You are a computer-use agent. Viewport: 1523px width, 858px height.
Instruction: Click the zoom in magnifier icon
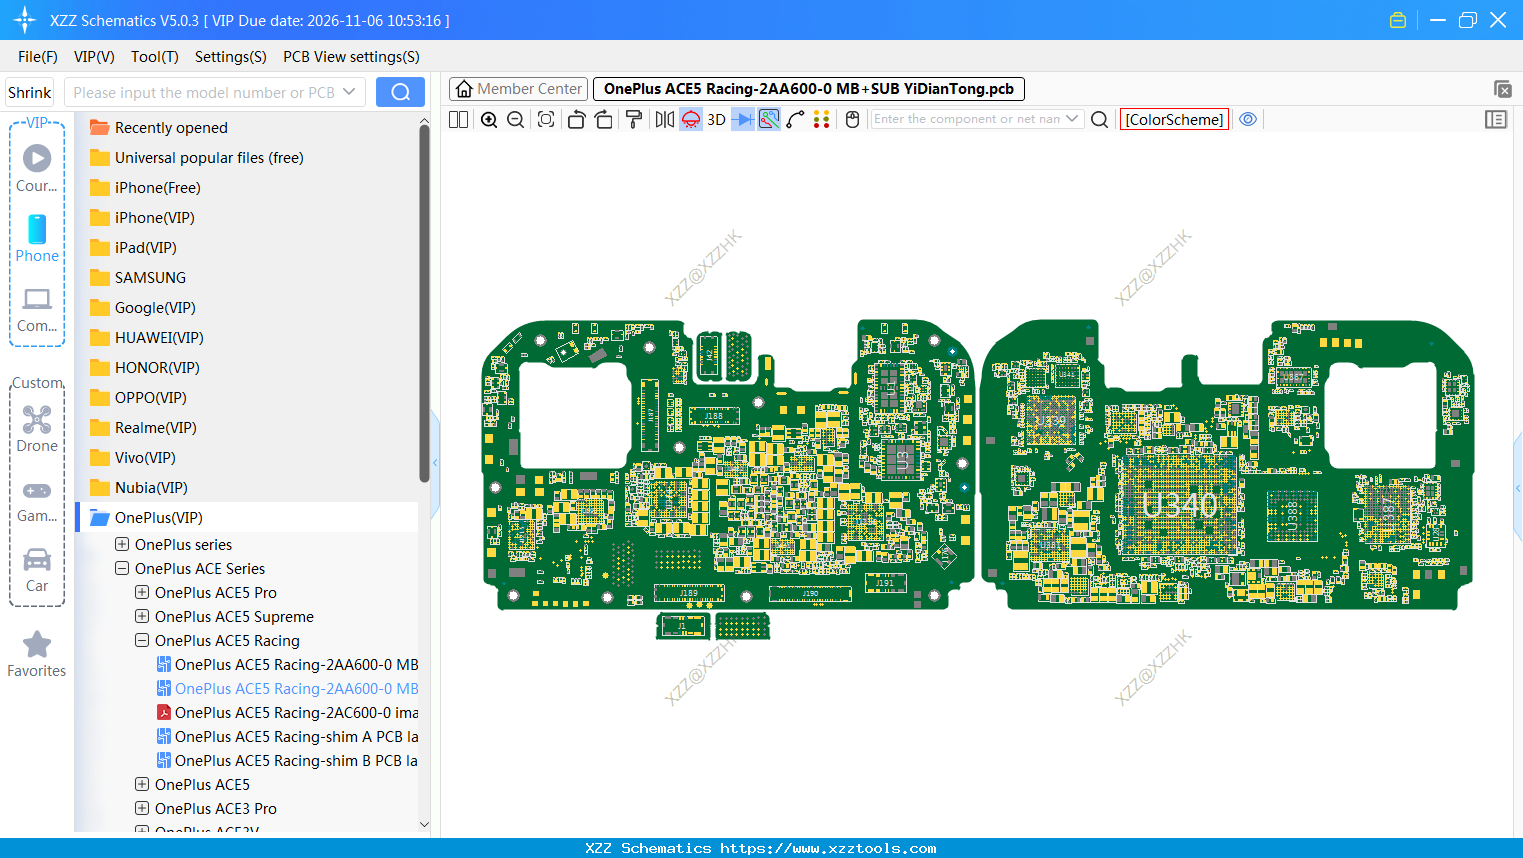click(x=489, y=120)
